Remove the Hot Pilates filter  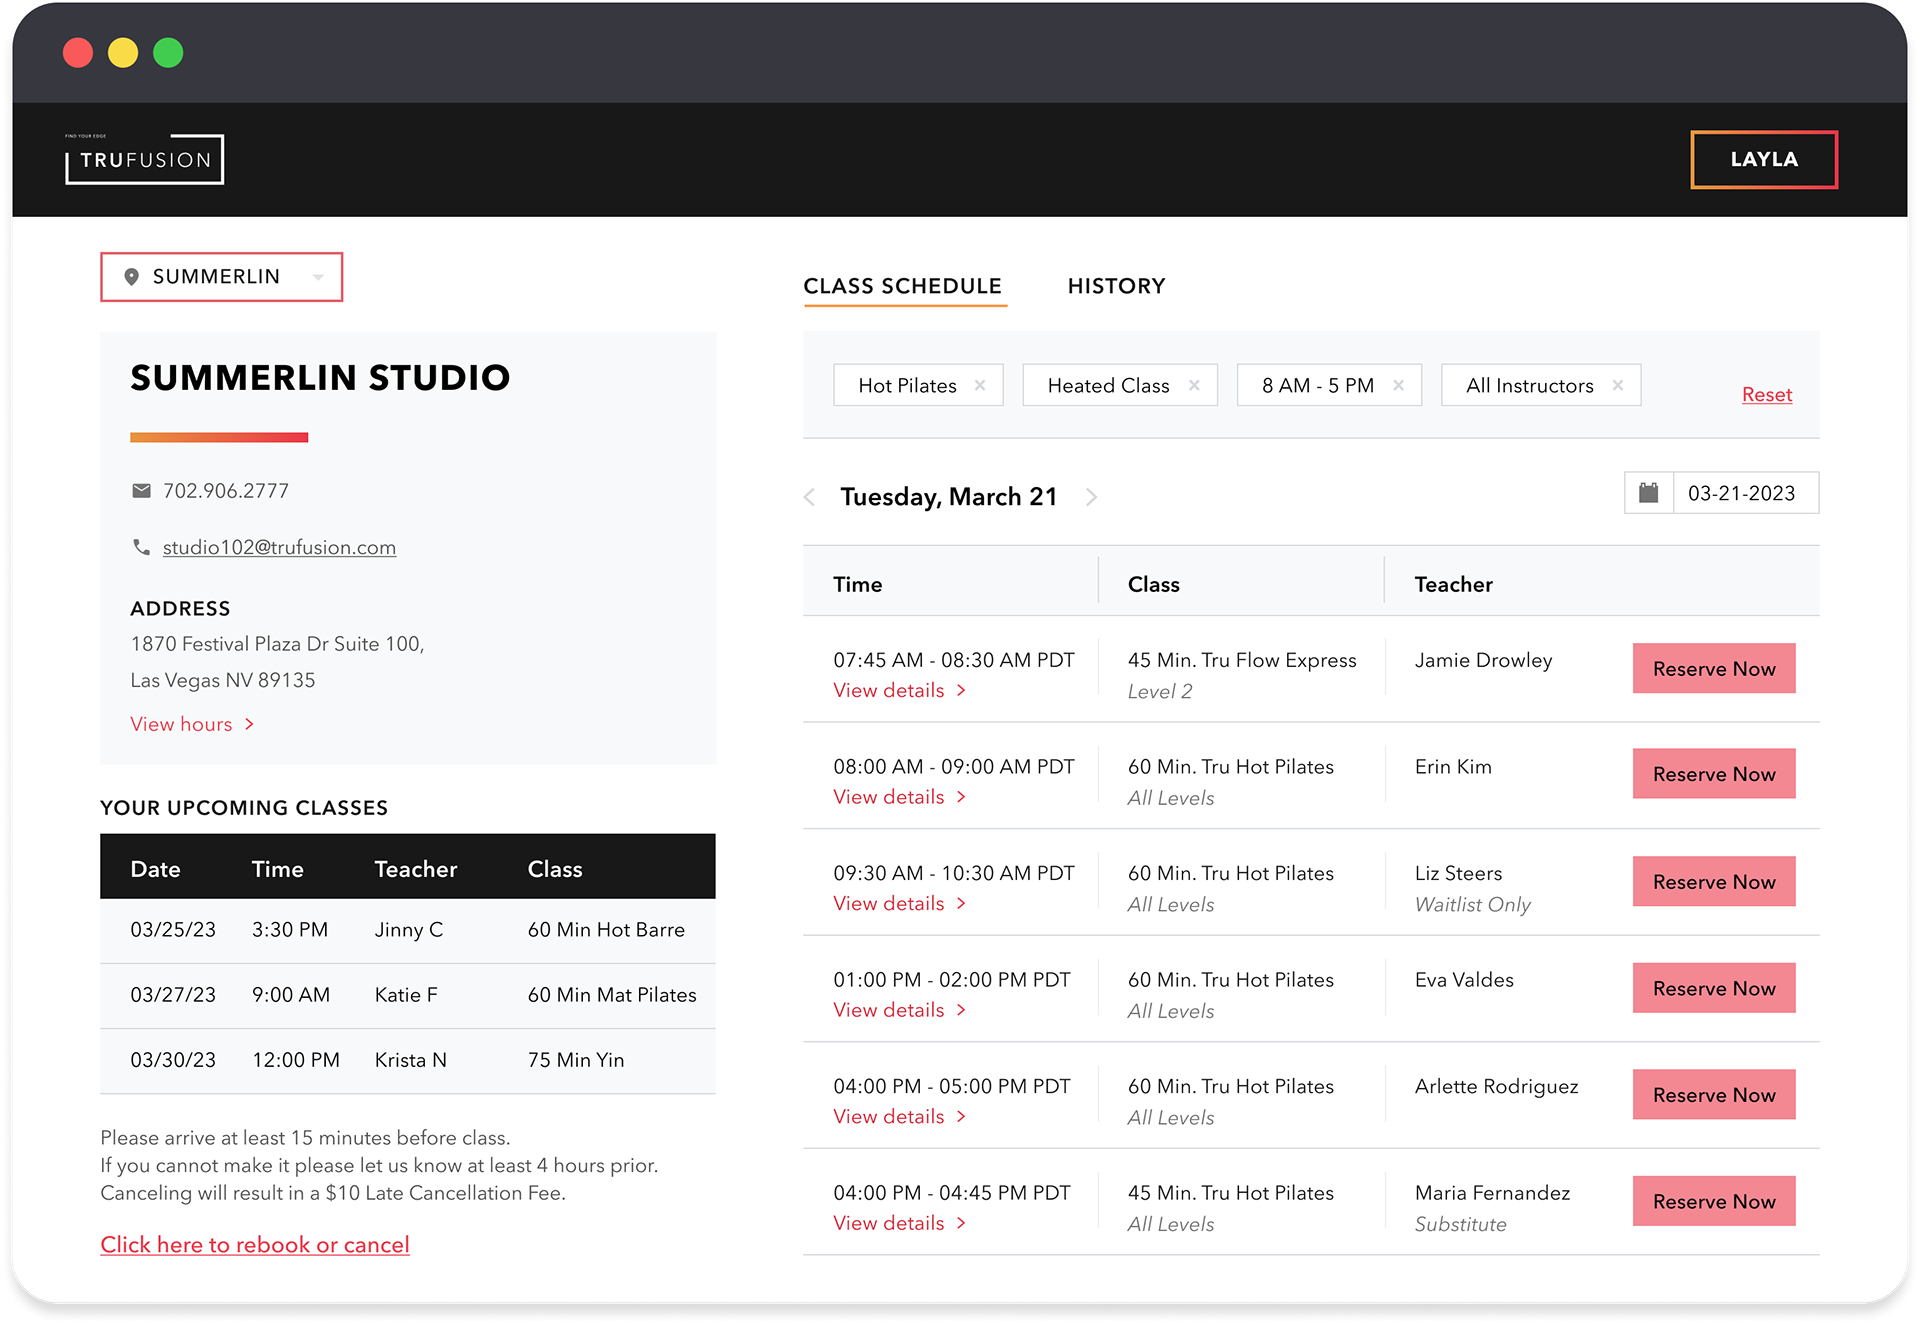(x=980, y=385)
